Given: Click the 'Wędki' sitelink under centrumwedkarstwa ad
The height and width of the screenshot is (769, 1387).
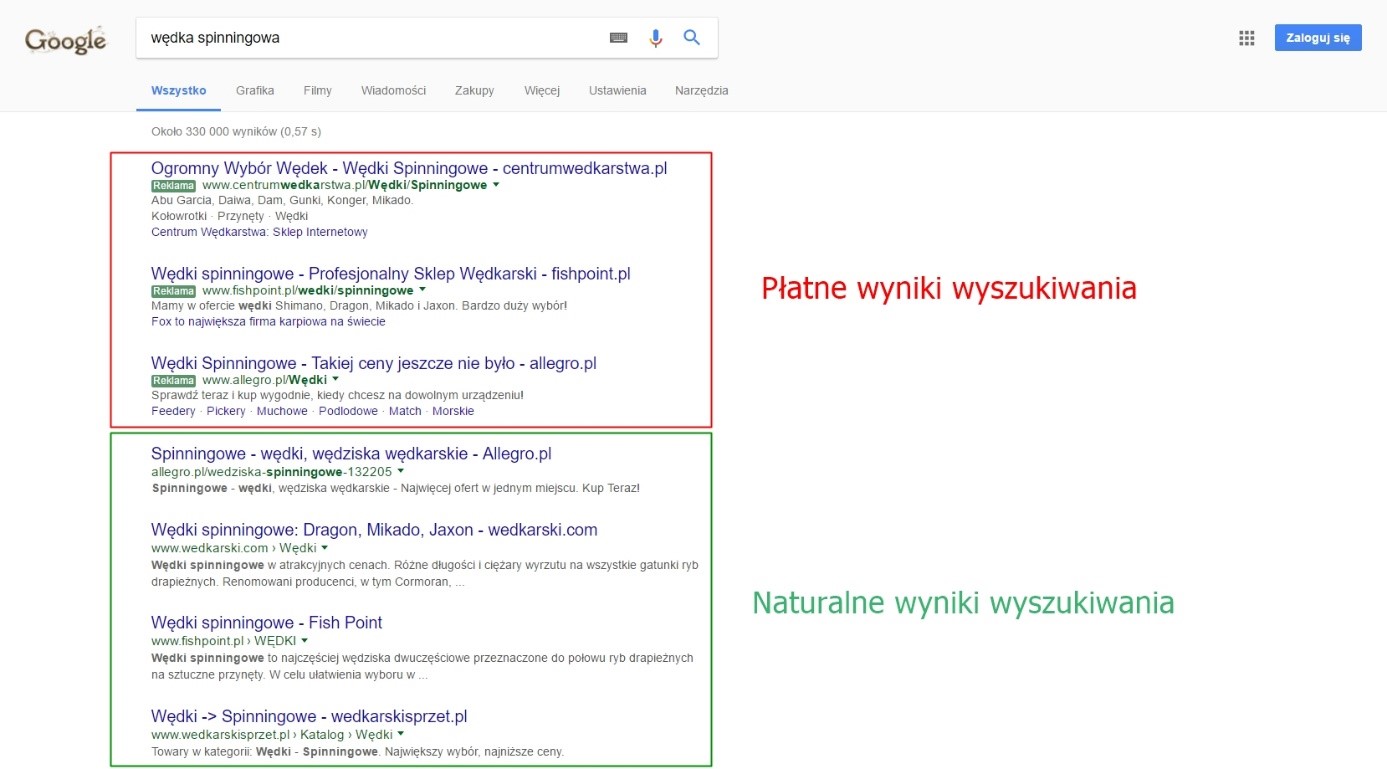Looking at the screenshot, I should (291, 216).
